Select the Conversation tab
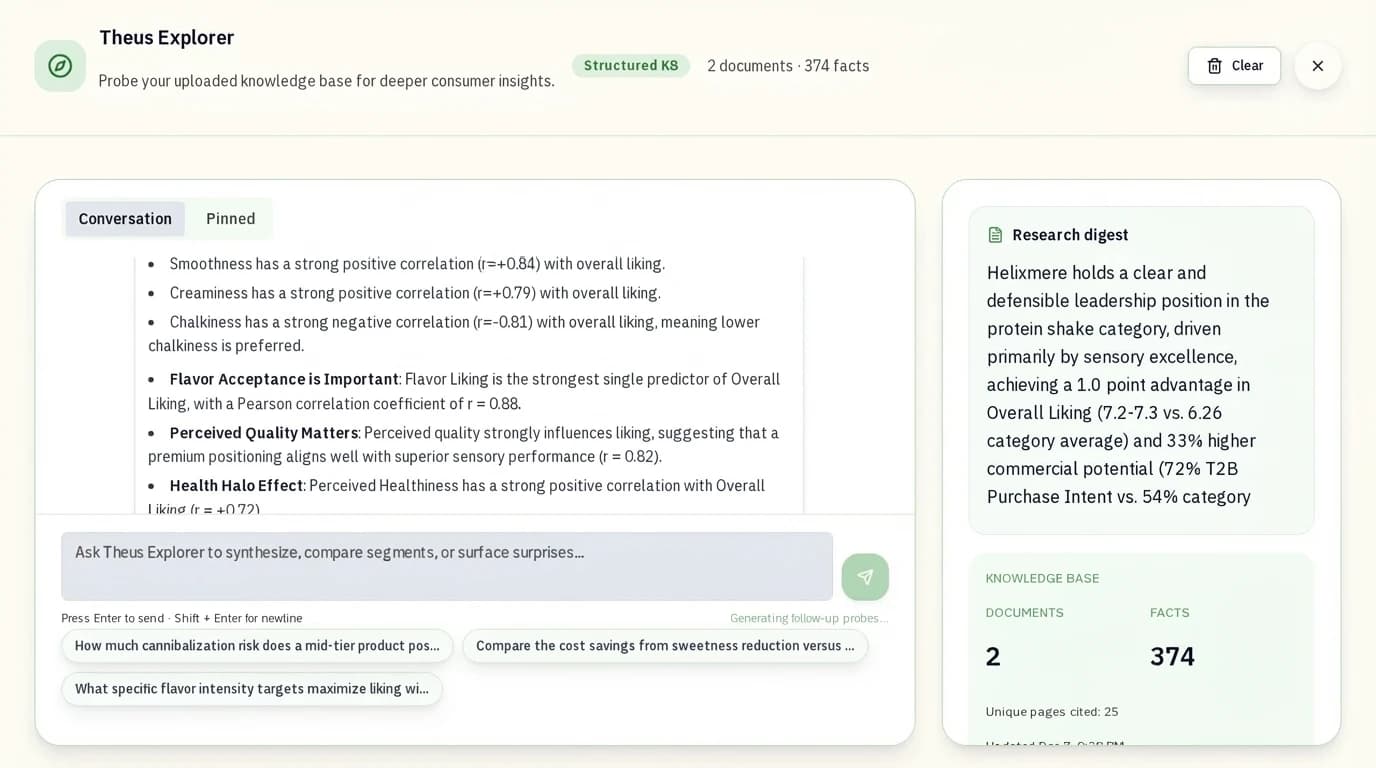 pos(124,218)
